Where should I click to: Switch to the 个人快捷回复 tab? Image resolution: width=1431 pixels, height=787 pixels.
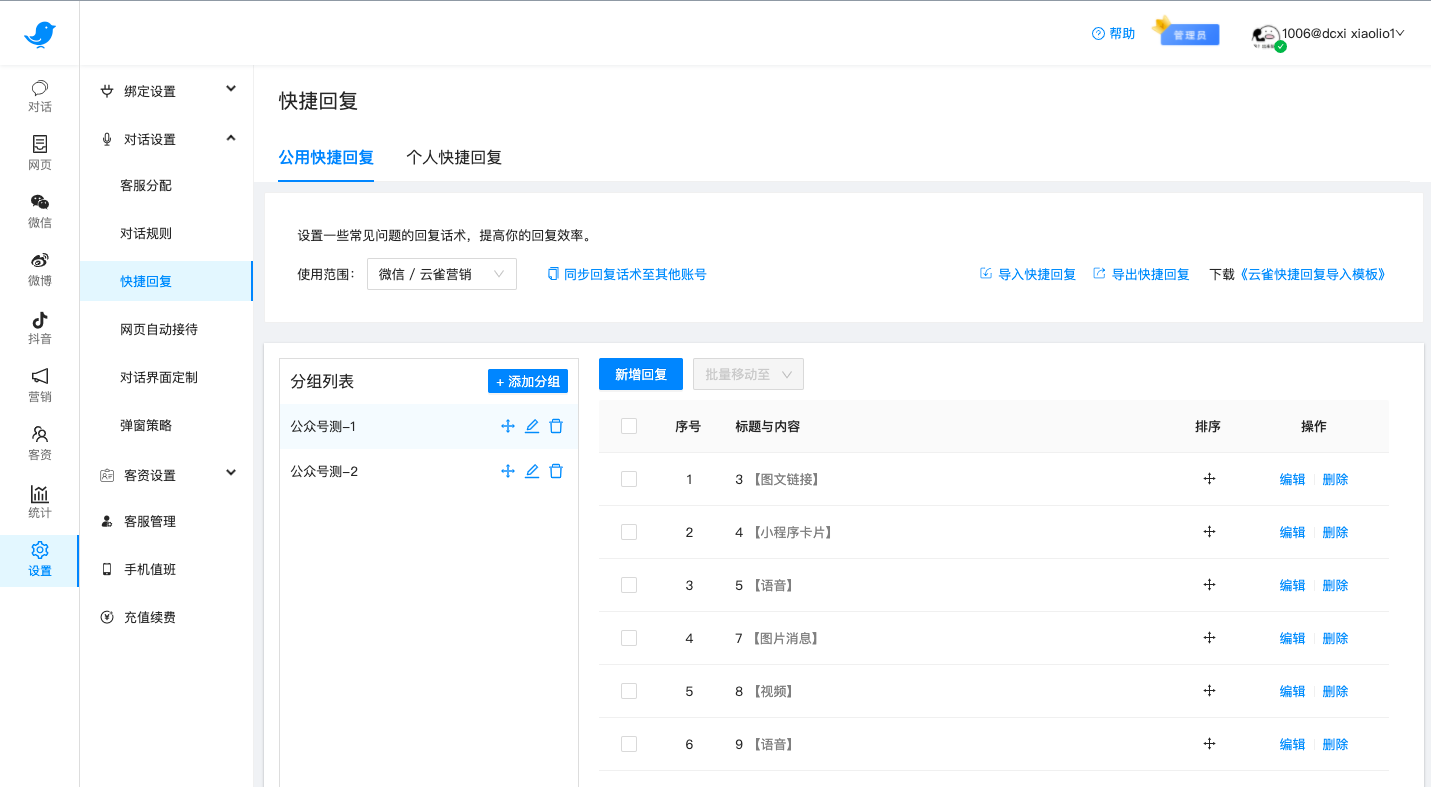click(x=455, y=157)
